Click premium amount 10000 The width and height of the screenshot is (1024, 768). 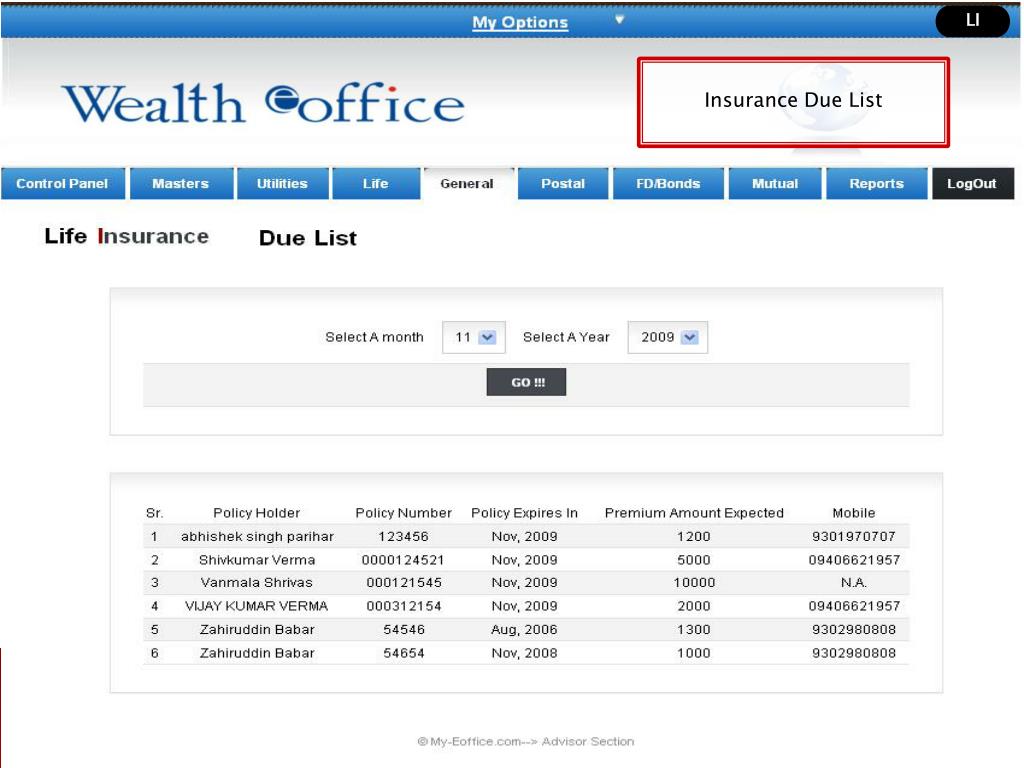click(694, 583)
